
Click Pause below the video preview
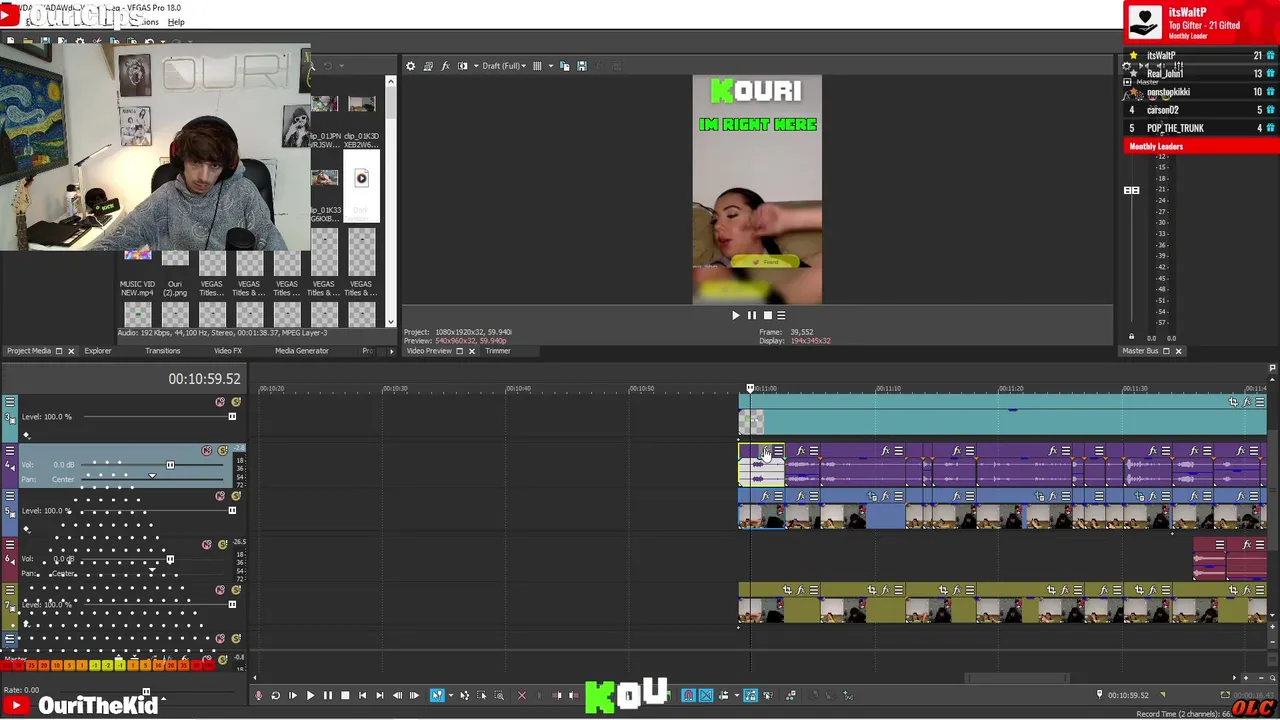(752, 315)
